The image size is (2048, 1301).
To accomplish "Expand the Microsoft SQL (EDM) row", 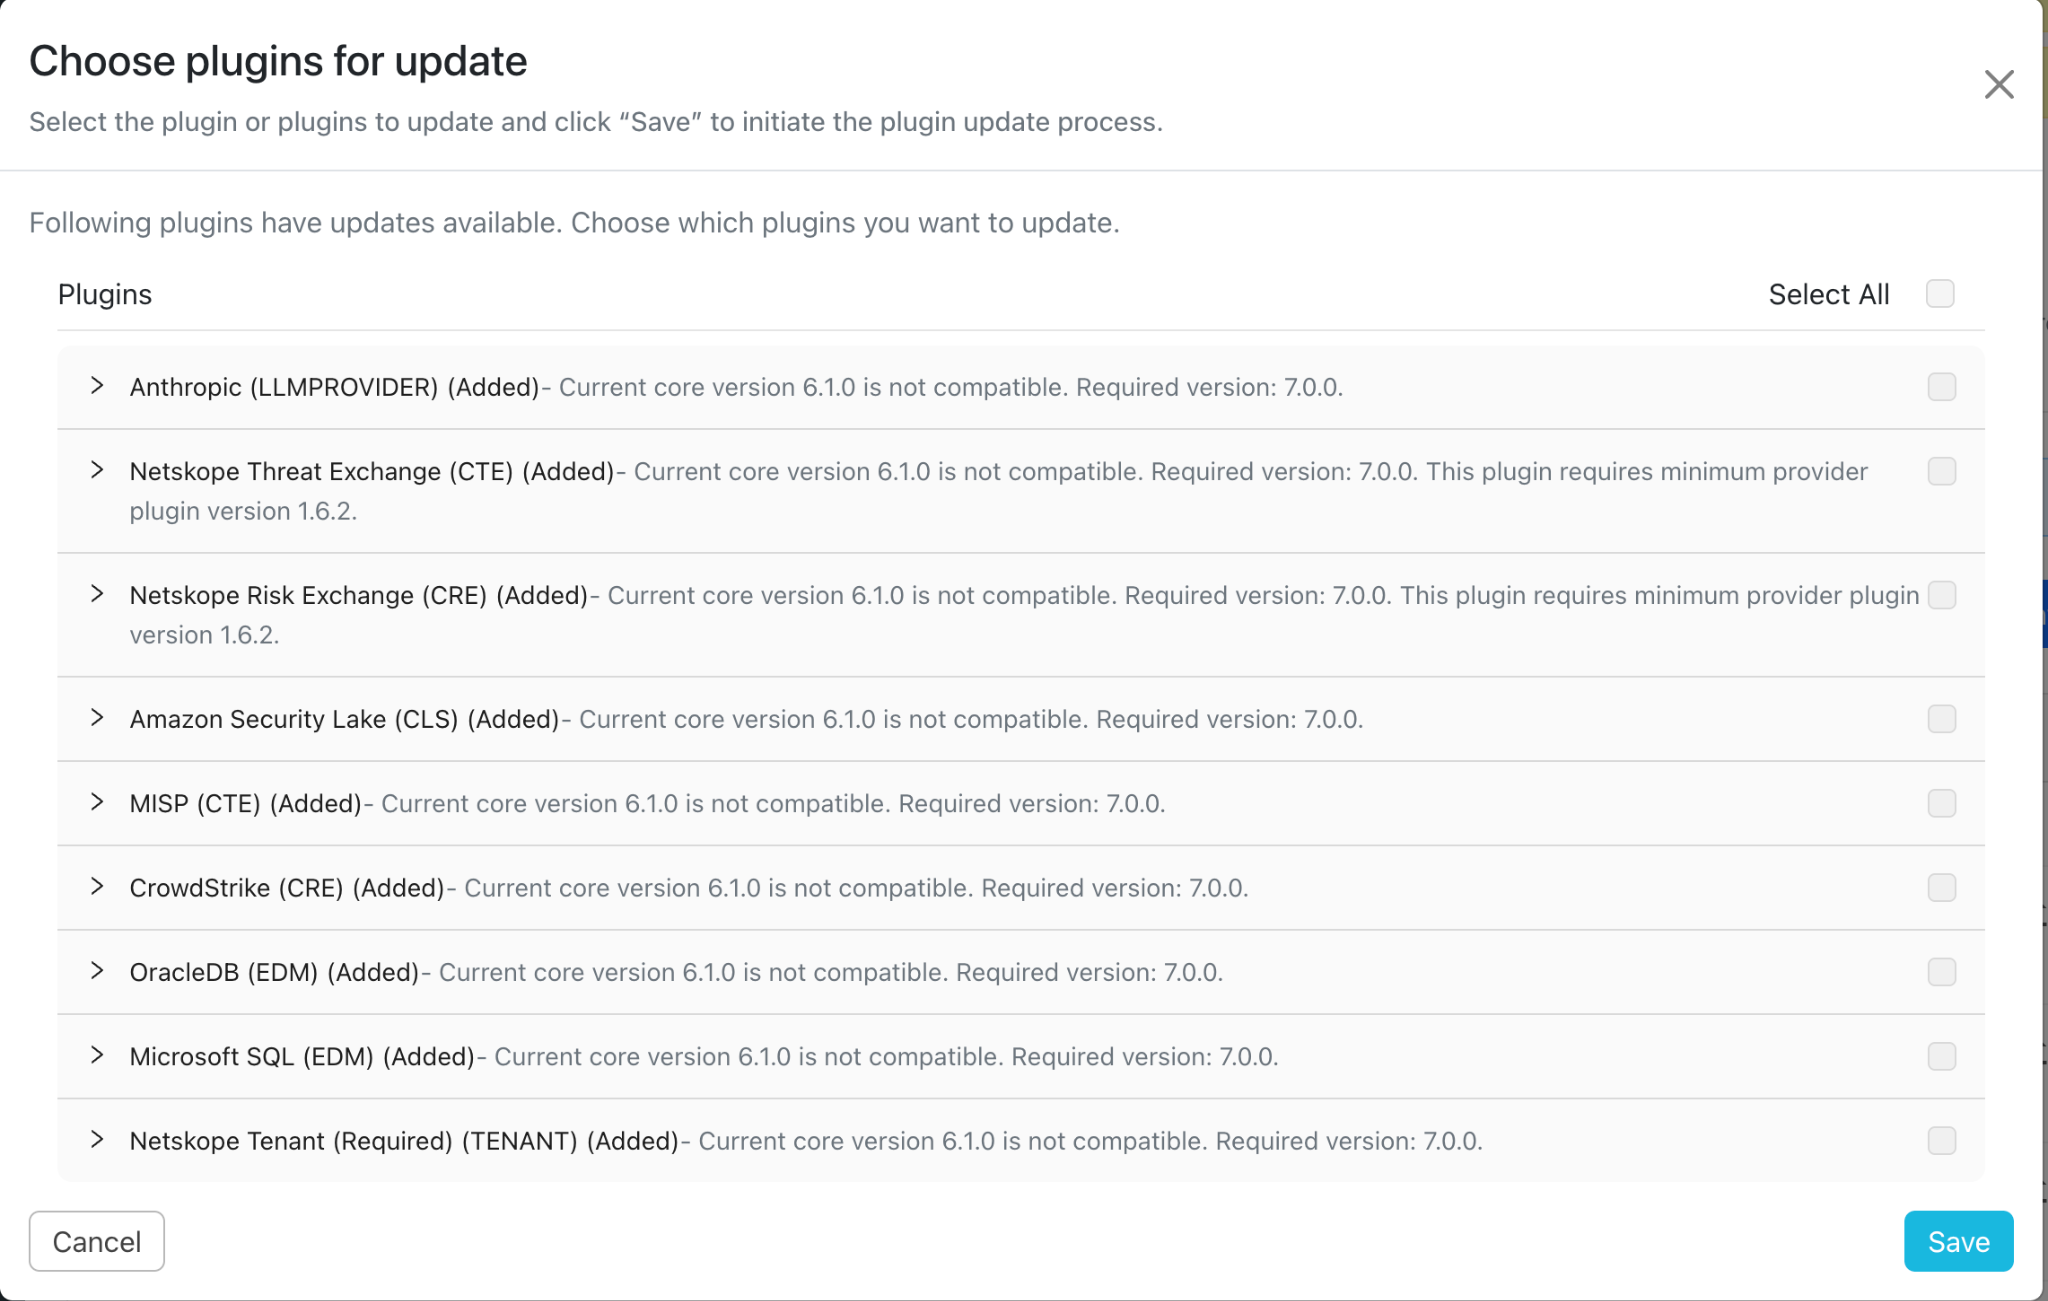I will 97,1055.
